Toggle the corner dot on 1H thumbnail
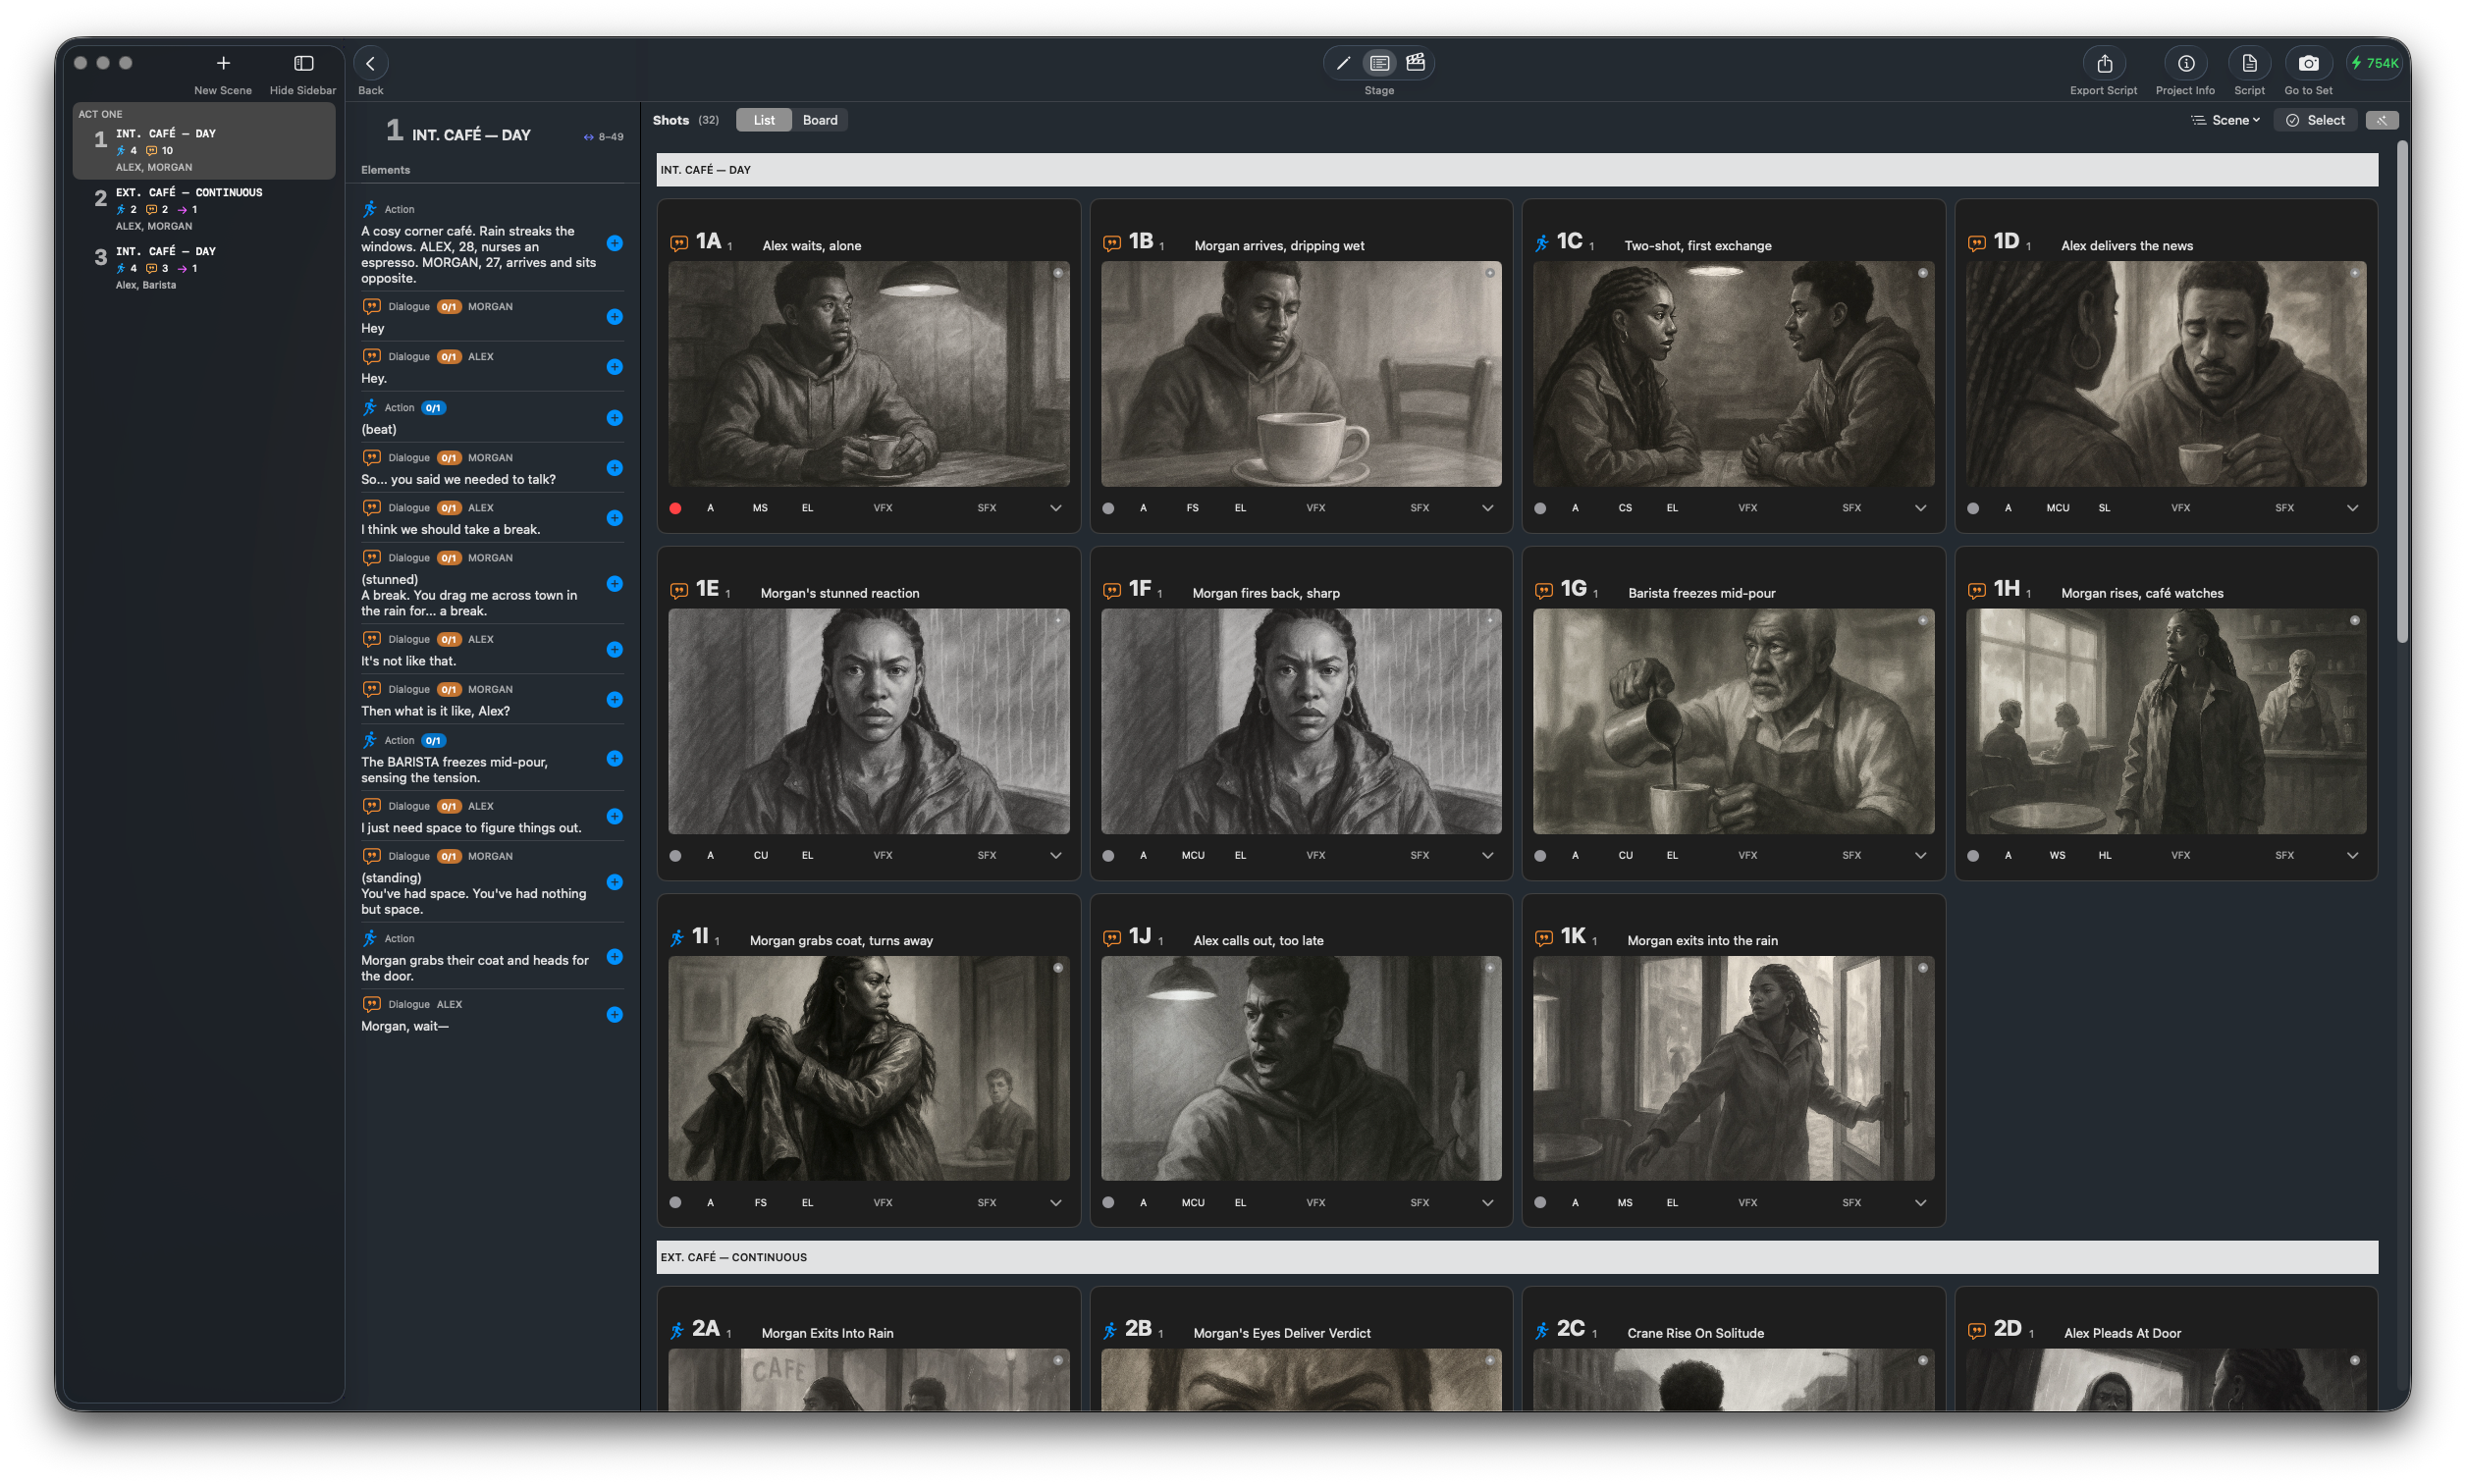Screen dimensions: 2466x1484 point(2354,621)
